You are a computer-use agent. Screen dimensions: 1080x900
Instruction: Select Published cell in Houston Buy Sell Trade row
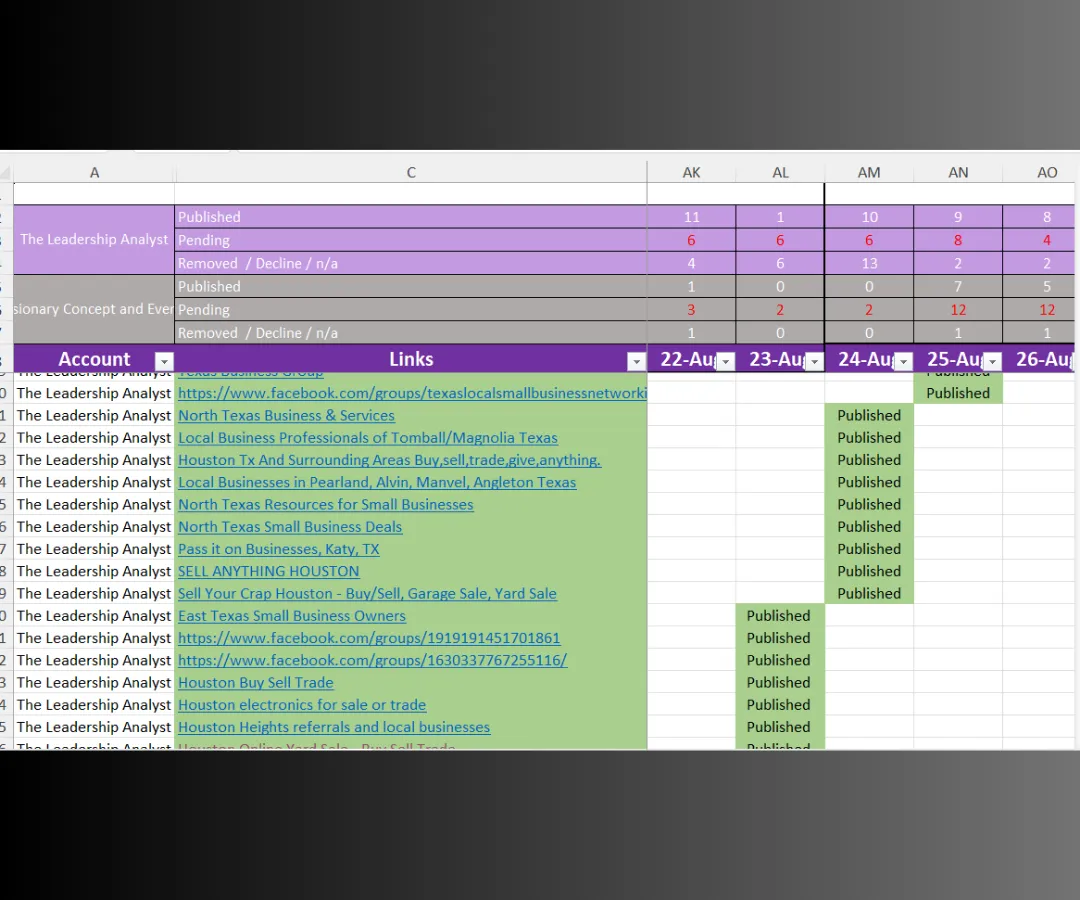tap(780, 682)
